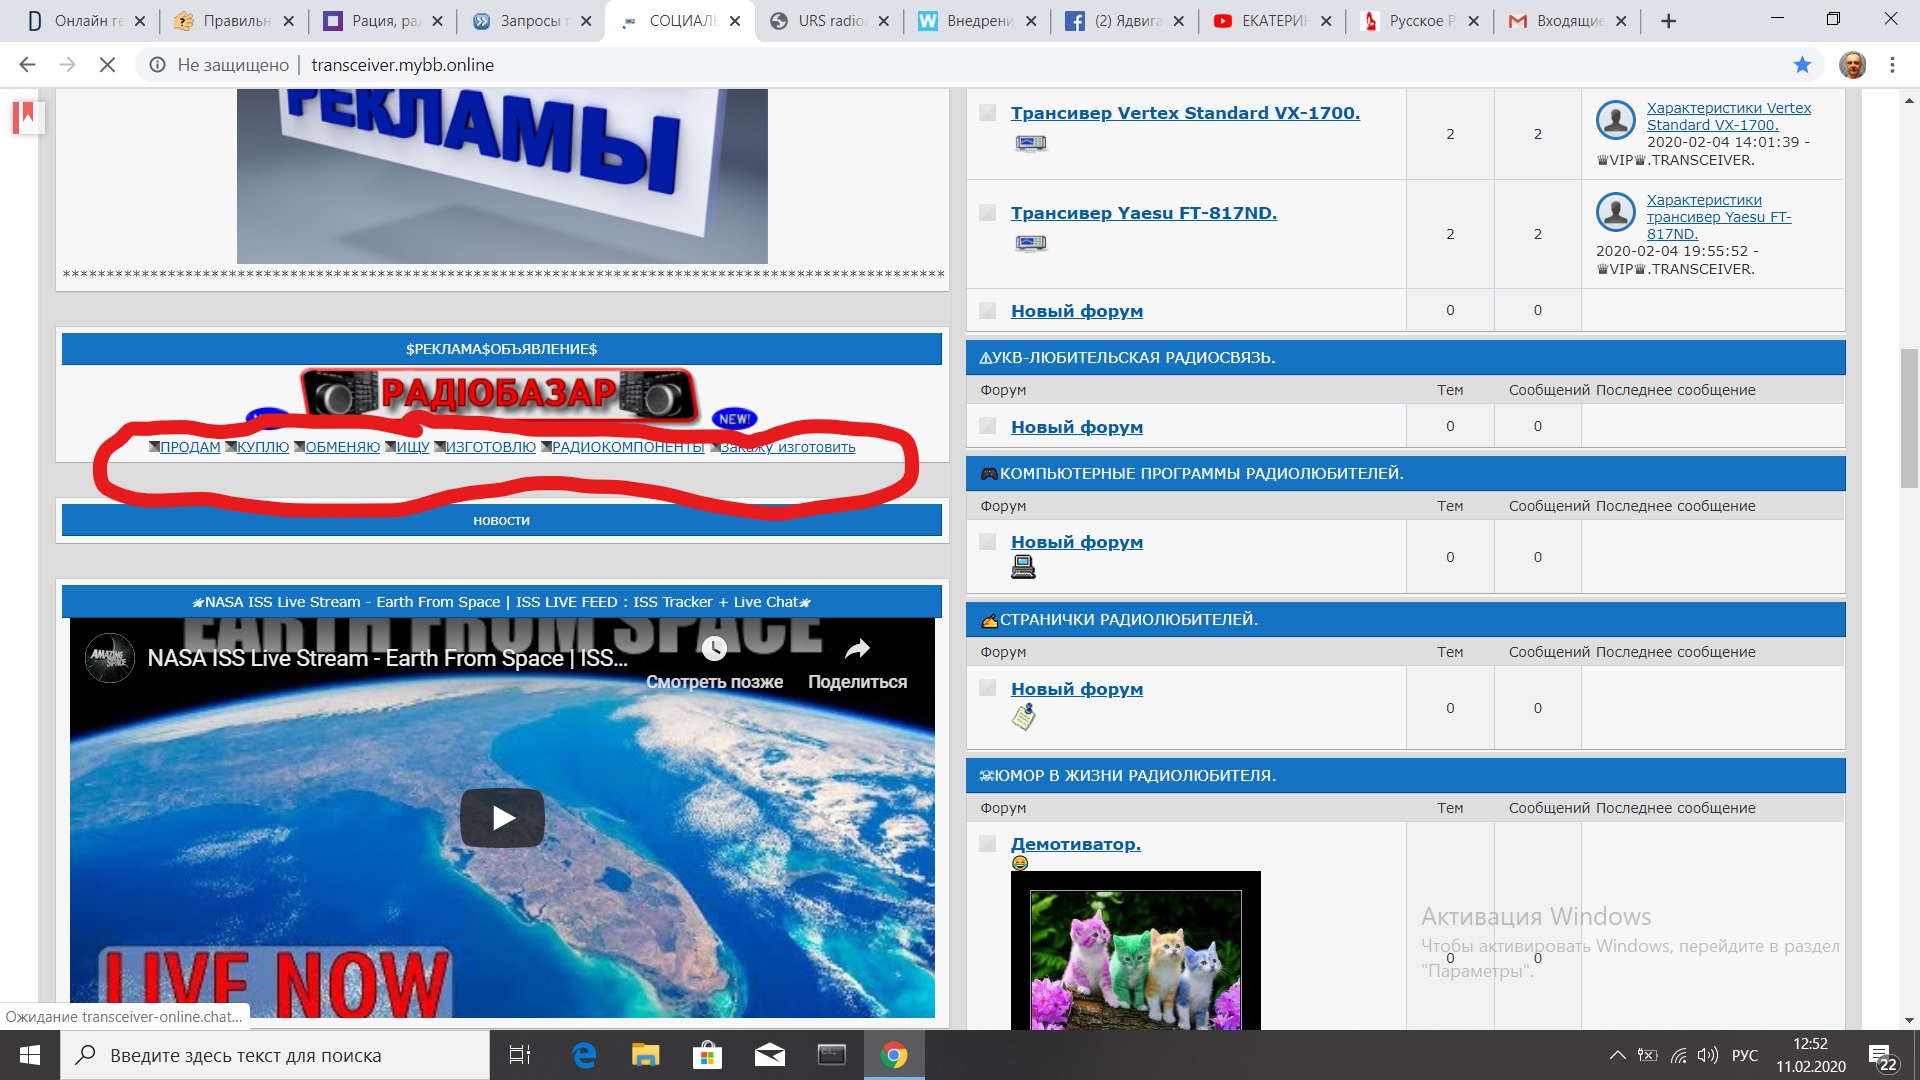Click the НОВОСТИ header bar

(x=501, y=520)
